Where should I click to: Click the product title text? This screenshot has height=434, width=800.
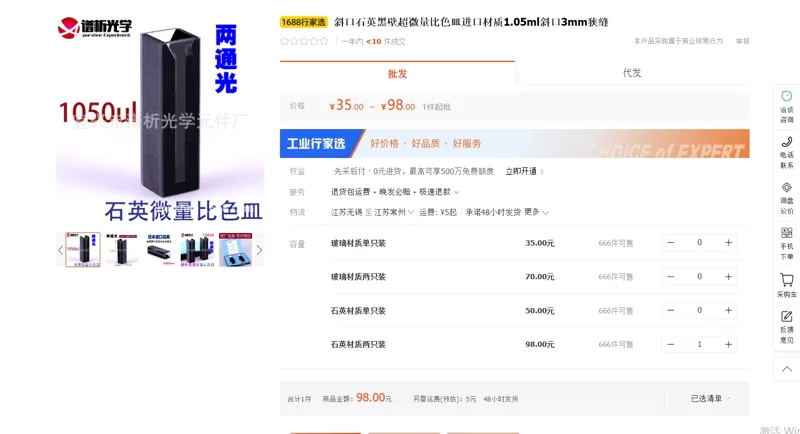coord(471,22)
